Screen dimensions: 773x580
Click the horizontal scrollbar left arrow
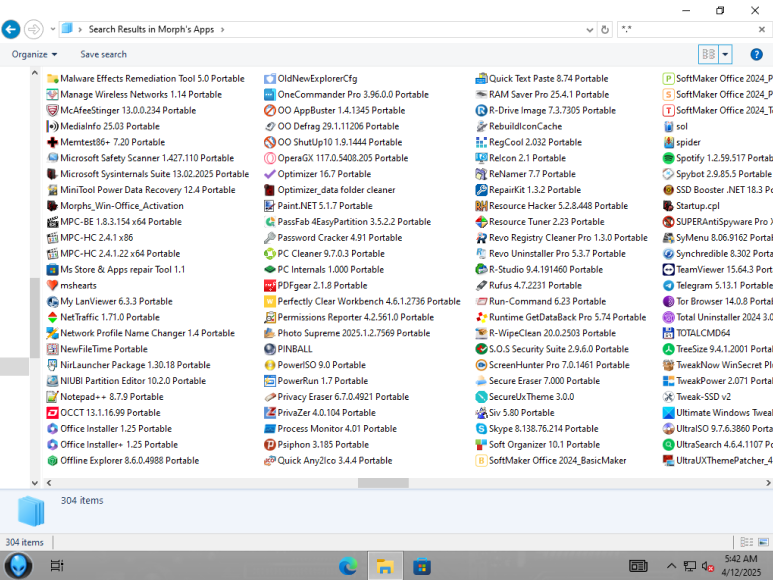point(48,483)
